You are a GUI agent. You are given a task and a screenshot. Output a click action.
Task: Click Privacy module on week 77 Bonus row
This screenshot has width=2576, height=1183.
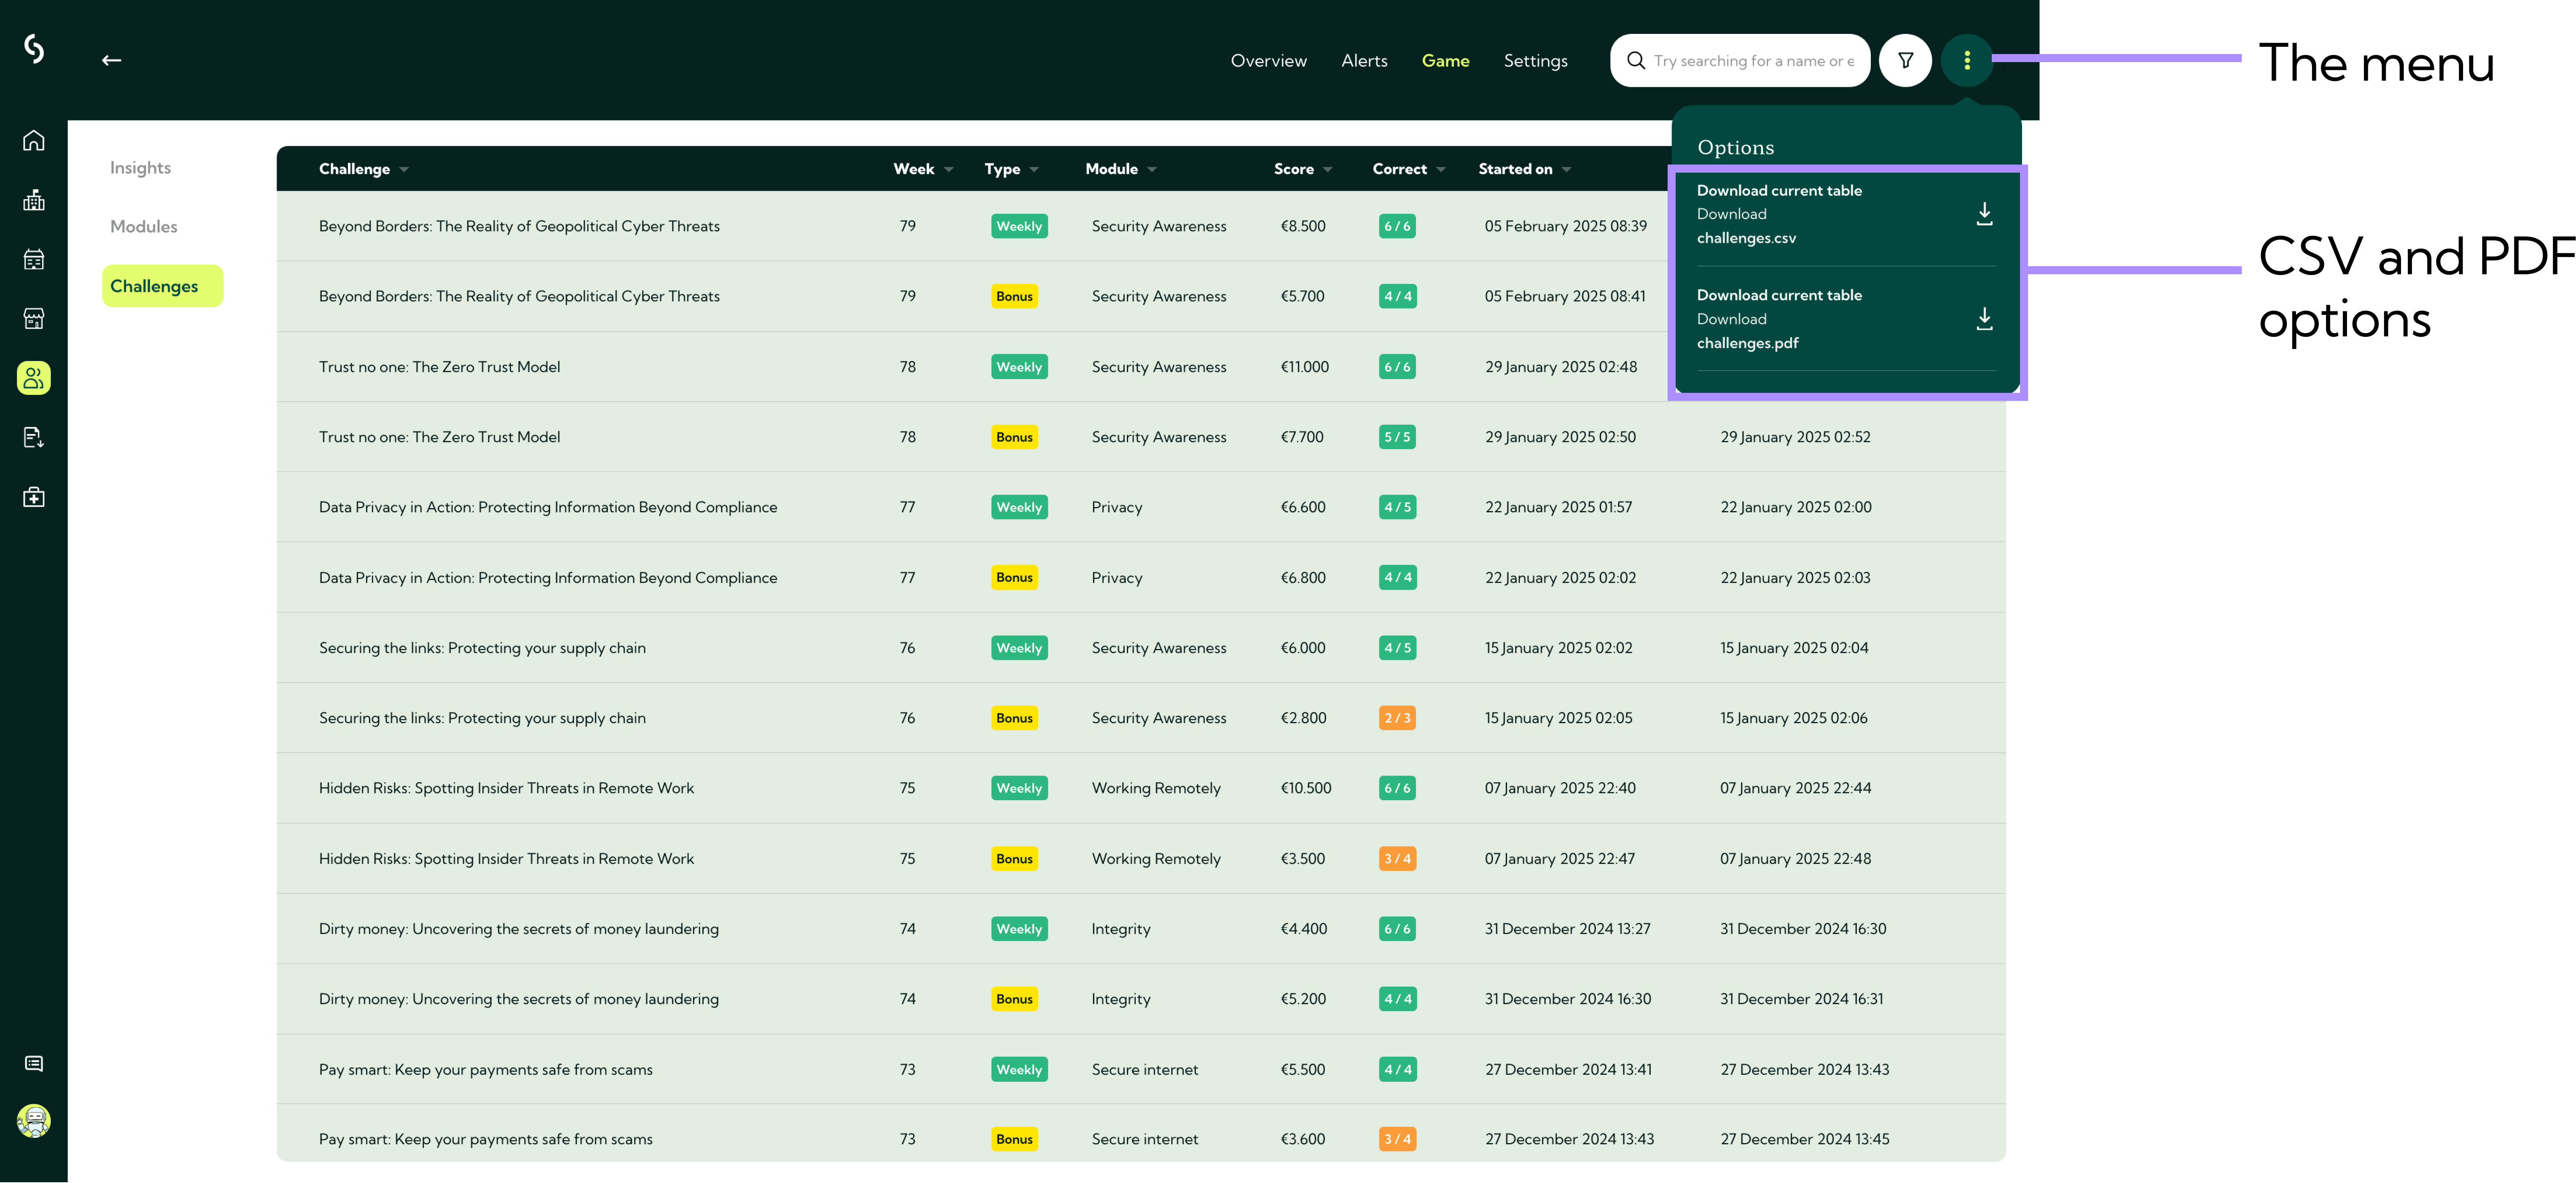[1116, 578]
